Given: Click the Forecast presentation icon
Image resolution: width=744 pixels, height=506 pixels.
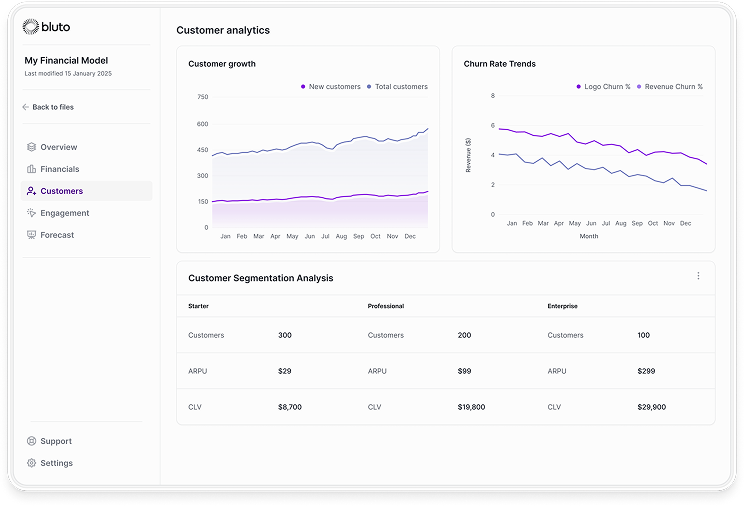Looking at the screenshot, I should tap(32, 235).
